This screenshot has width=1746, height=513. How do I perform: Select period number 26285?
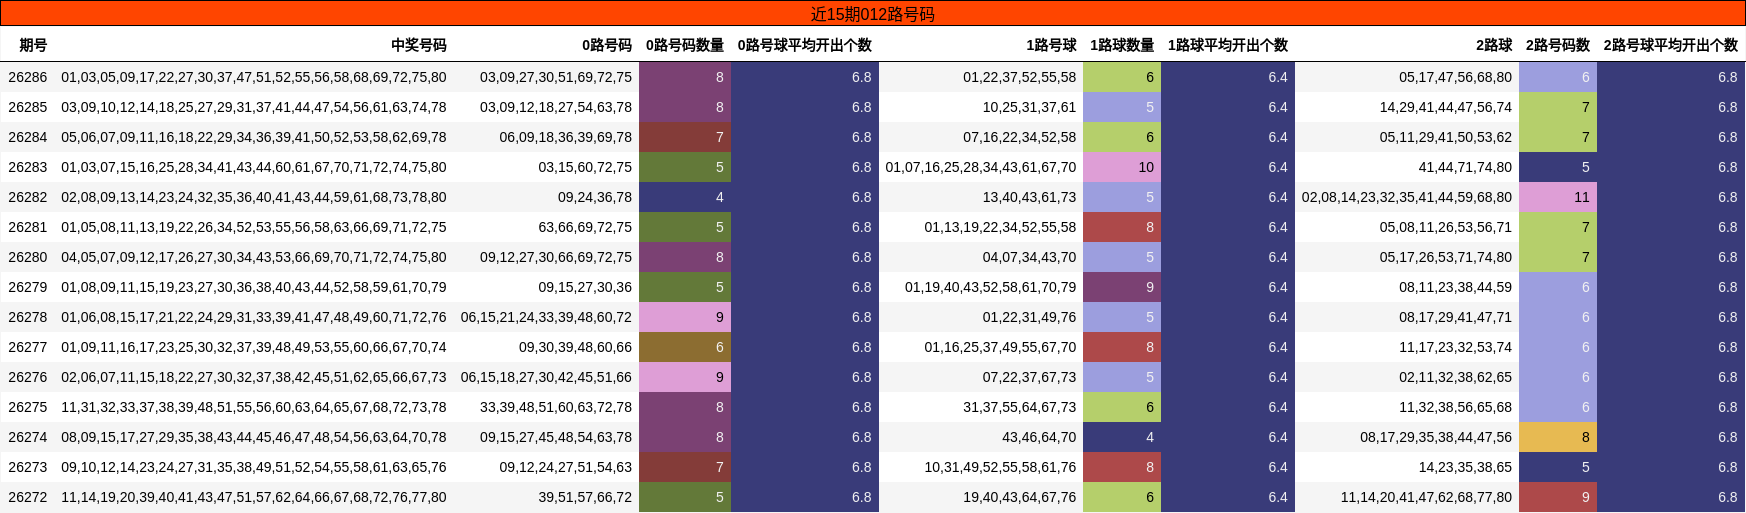tap(28, 107)
